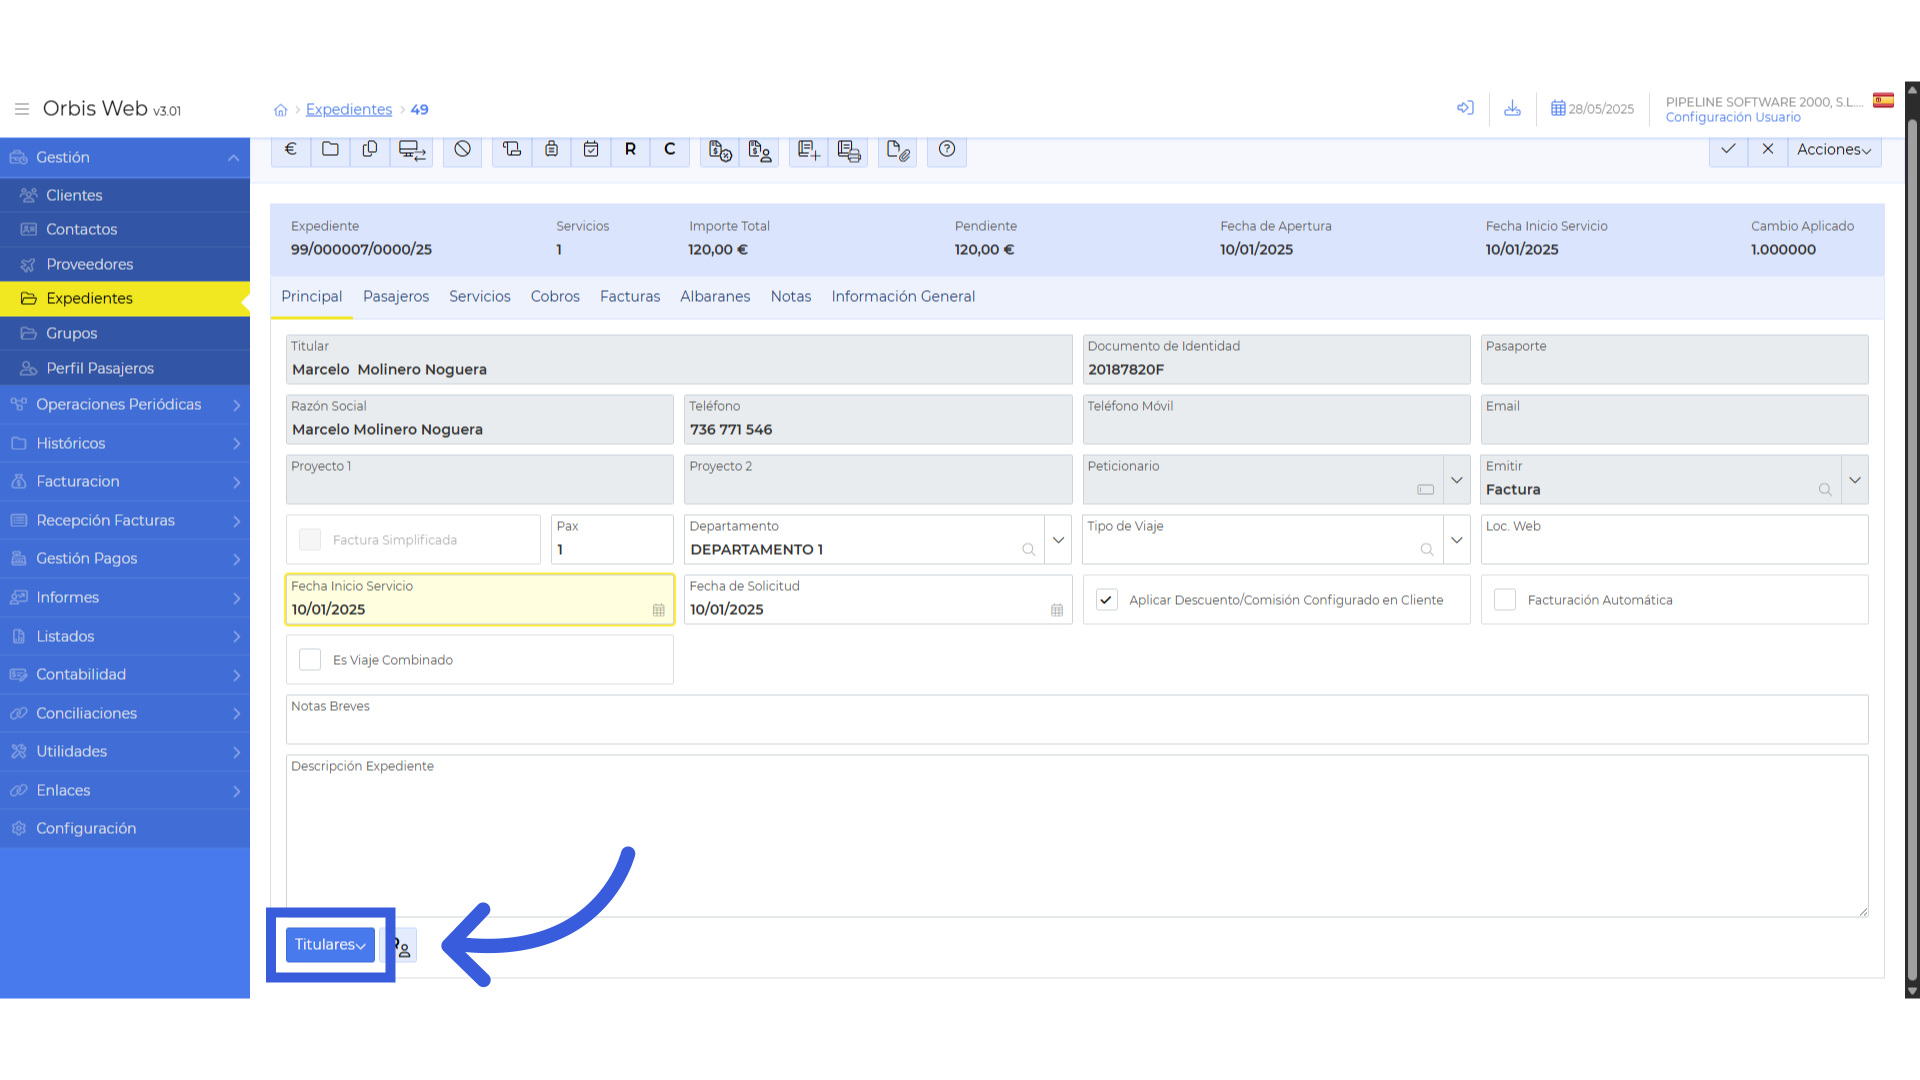Click the invoice with person icon
Image resolution: width=1920 pixels, height=1080 pixels.
point(760,150)
